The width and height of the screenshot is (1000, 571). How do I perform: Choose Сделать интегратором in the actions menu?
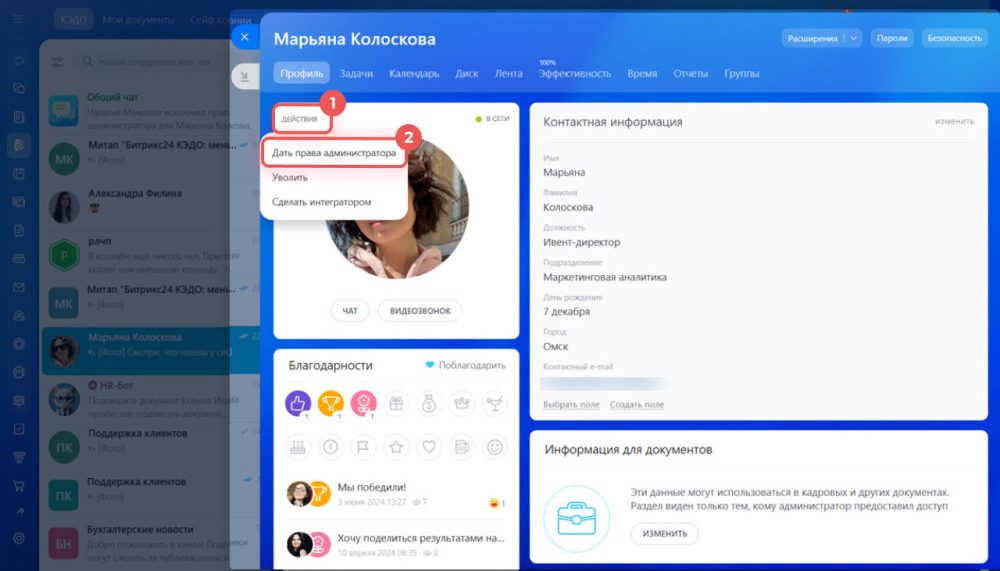click(x=321, y=202)
